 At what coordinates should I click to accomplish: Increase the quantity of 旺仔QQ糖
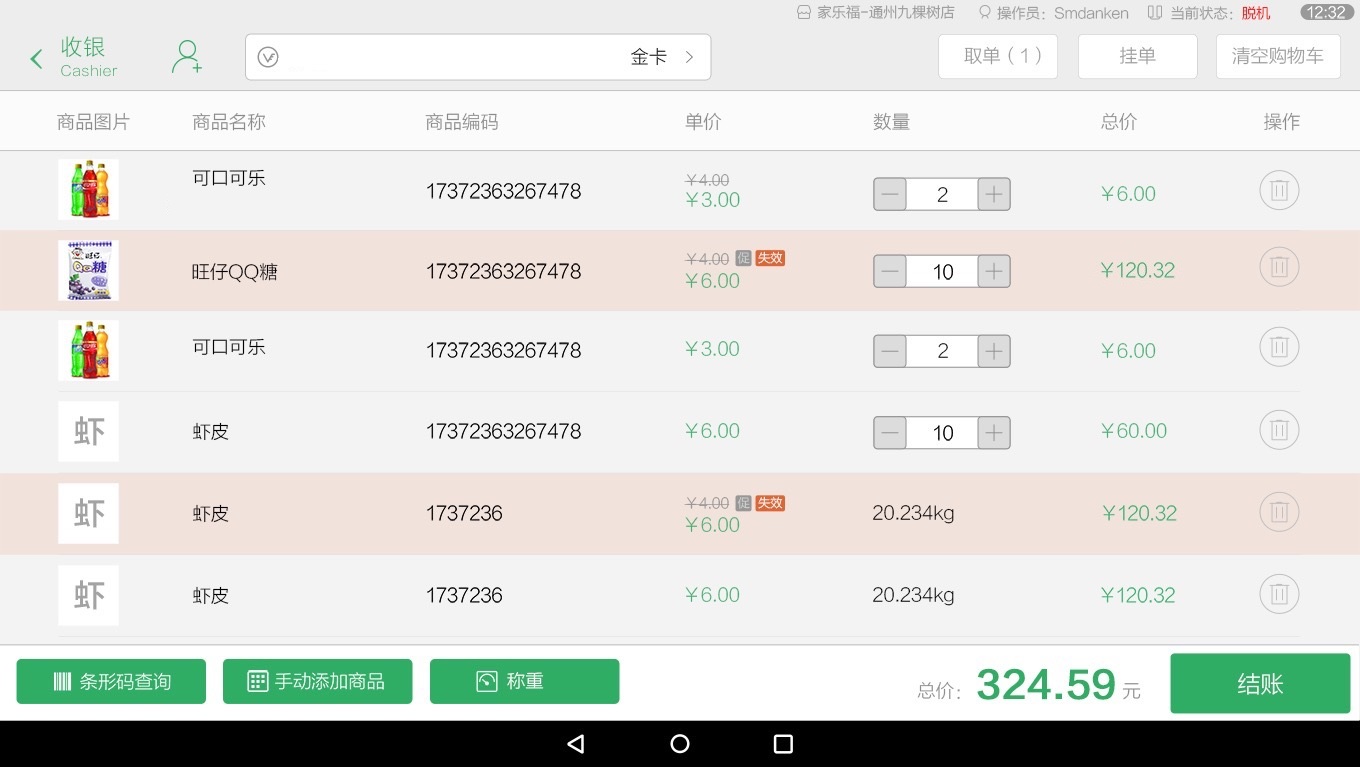993,271
